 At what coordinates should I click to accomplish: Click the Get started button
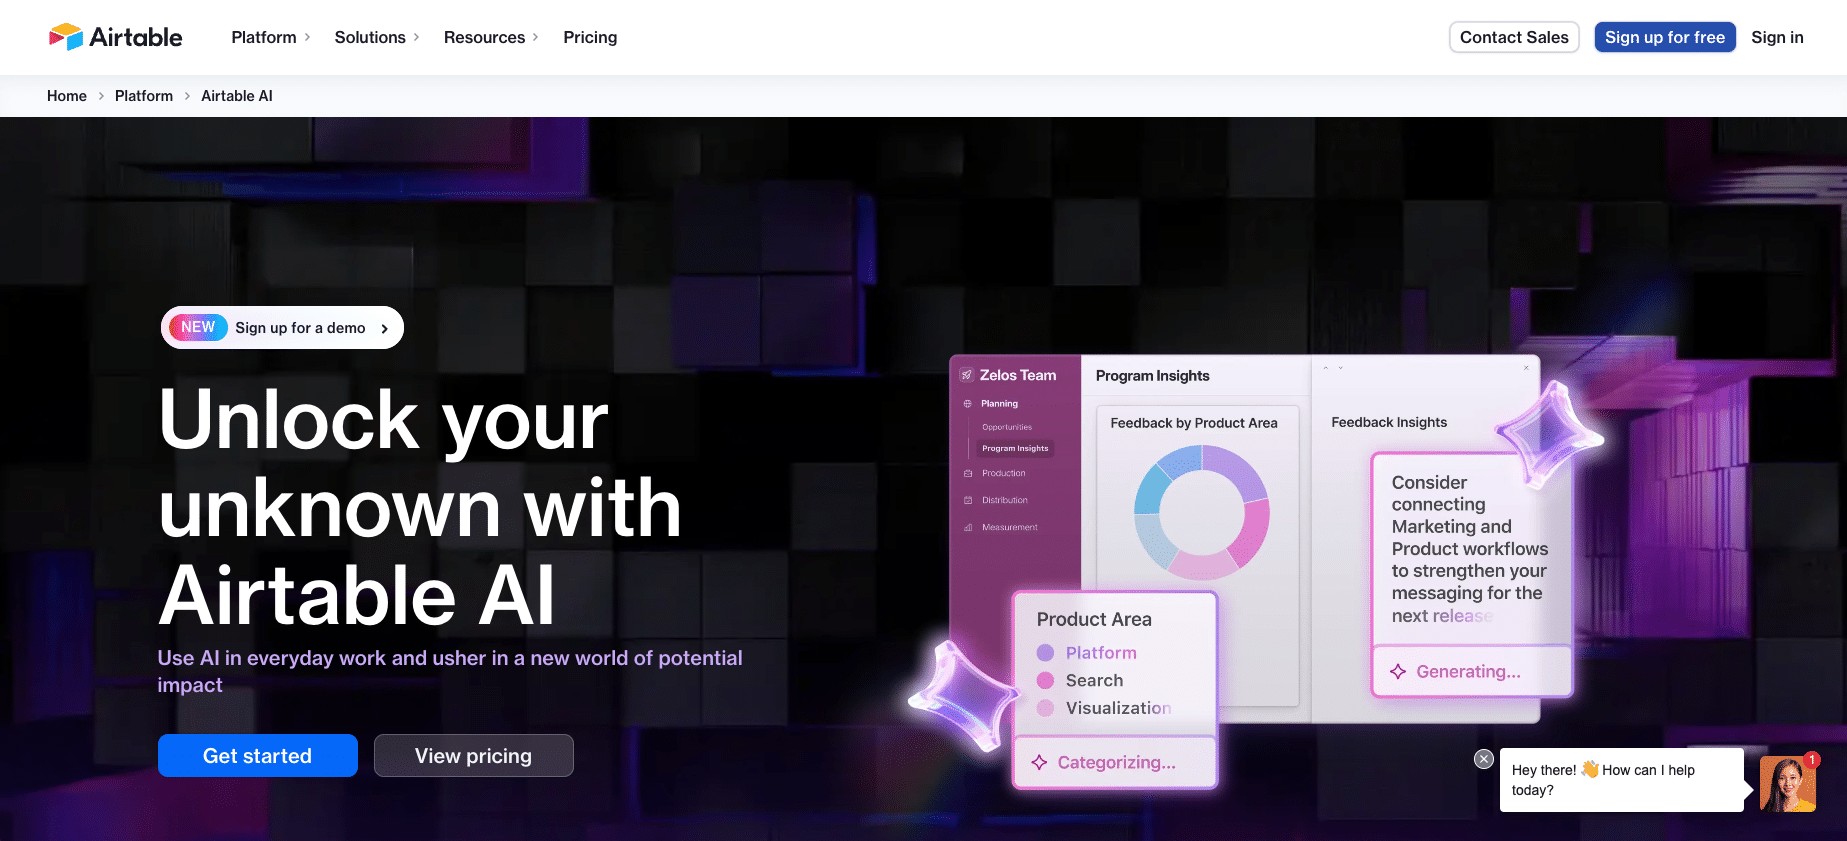258,756
